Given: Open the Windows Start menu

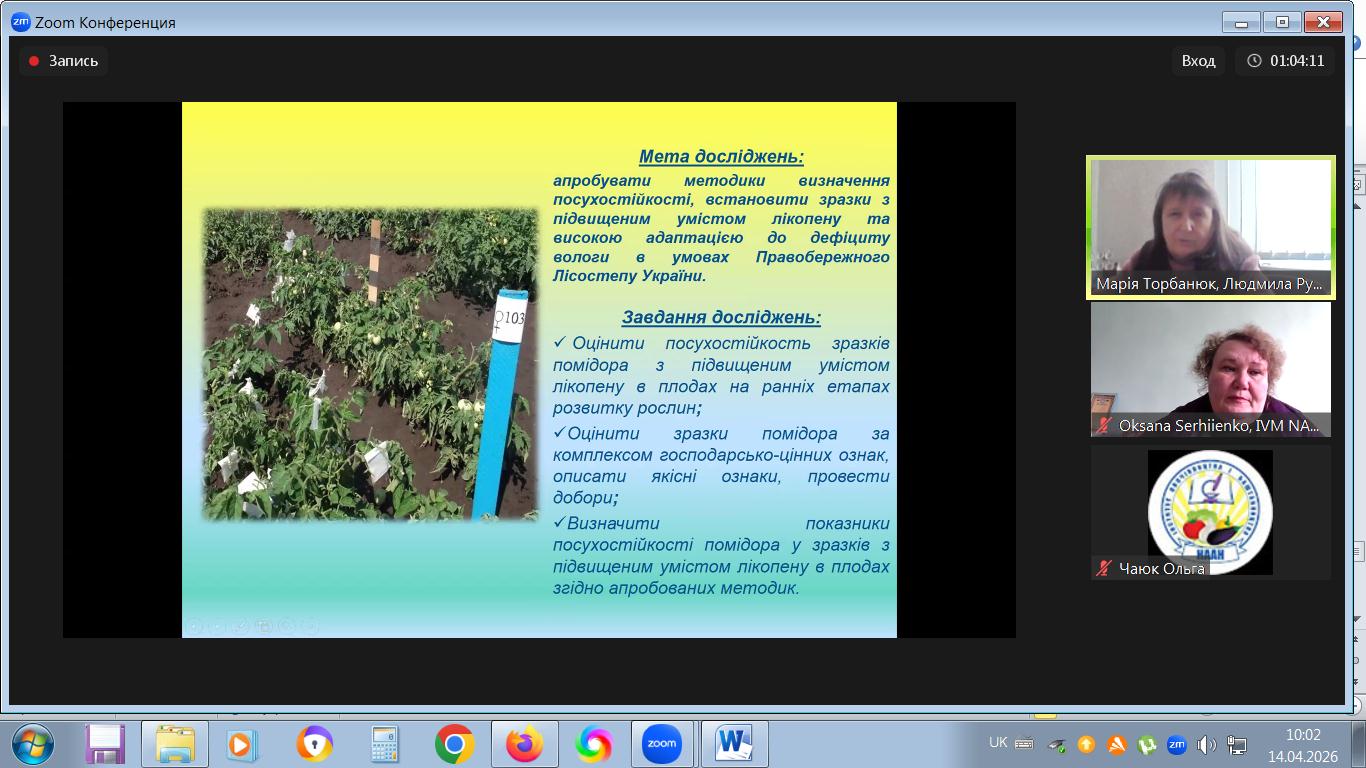Looking at the screenshot, I should pos(33,744).
